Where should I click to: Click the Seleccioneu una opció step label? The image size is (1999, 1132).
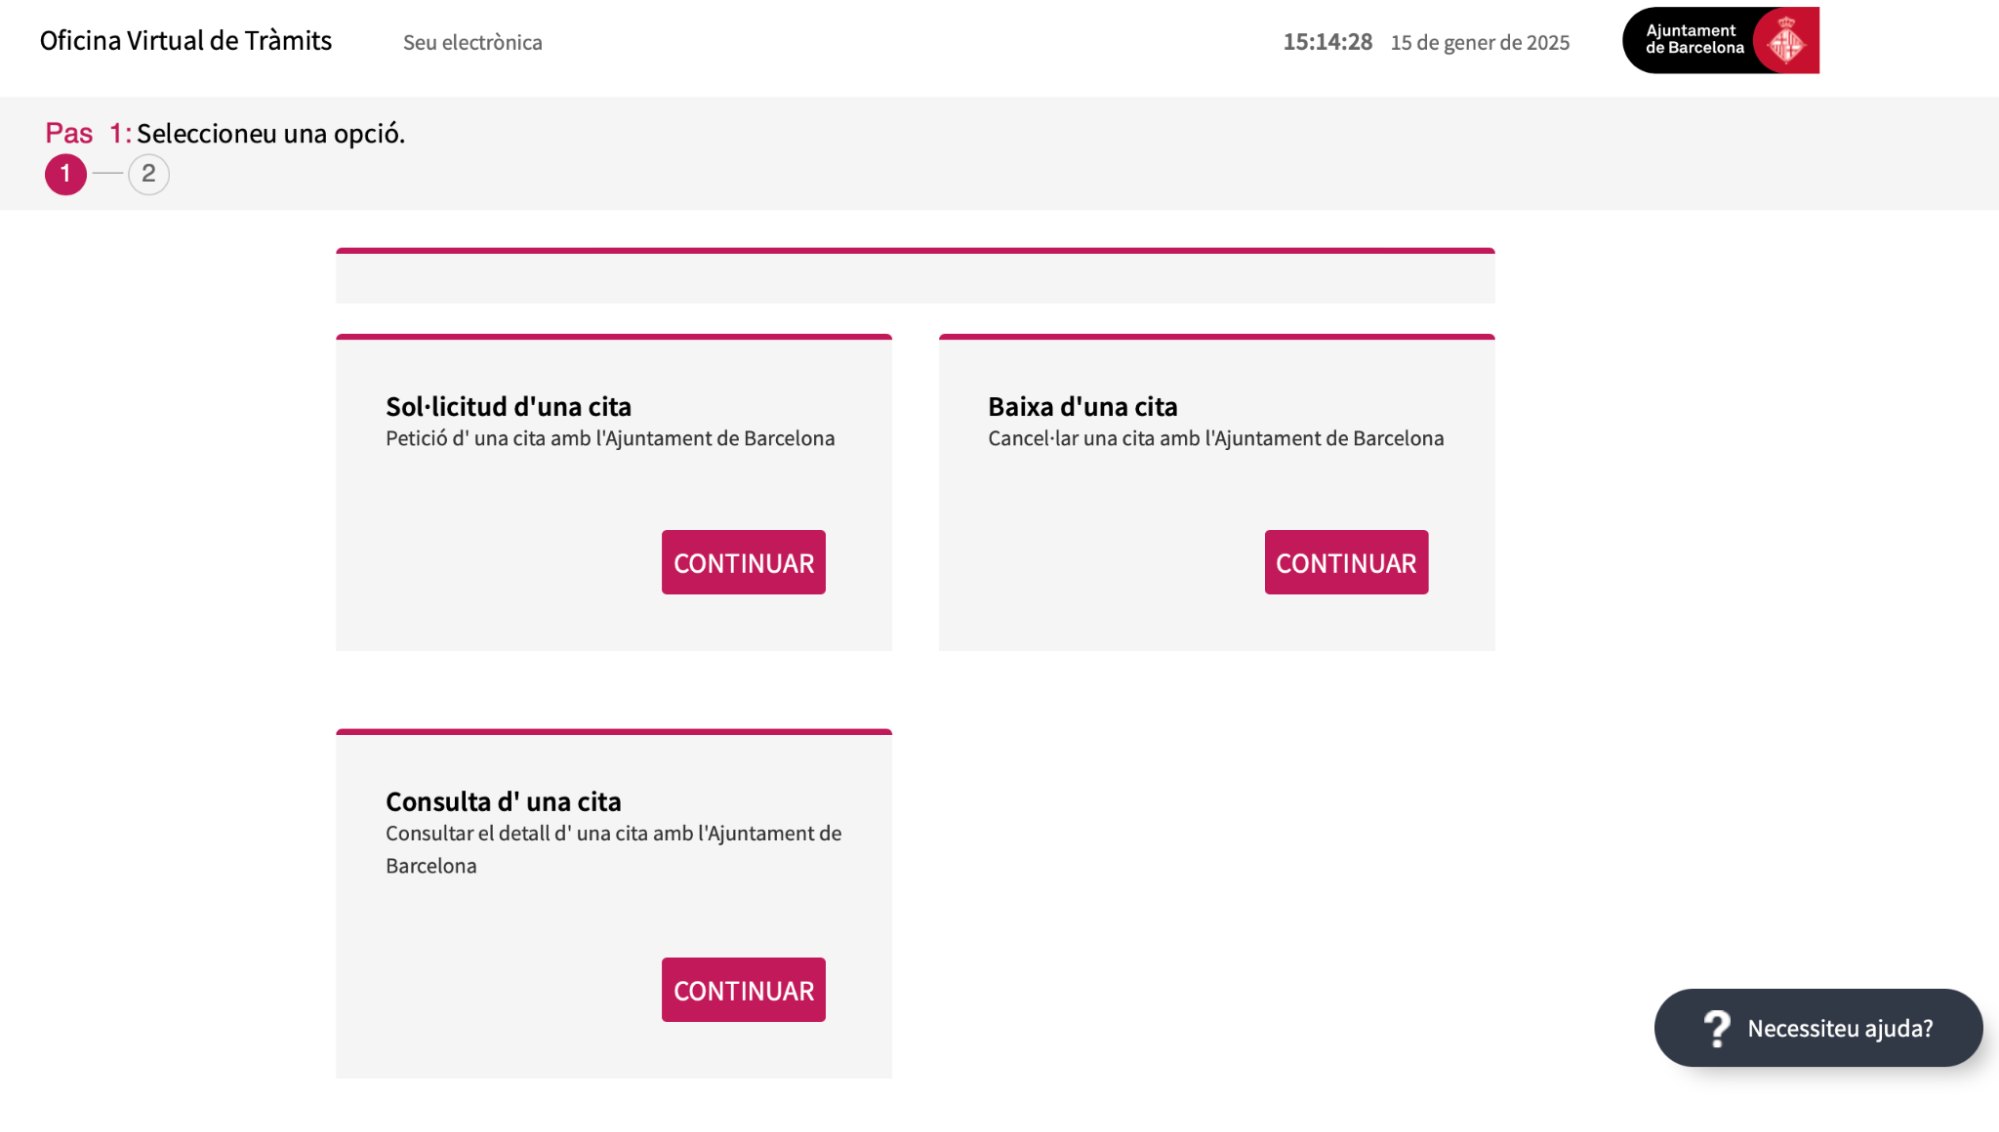pos(270,134)
